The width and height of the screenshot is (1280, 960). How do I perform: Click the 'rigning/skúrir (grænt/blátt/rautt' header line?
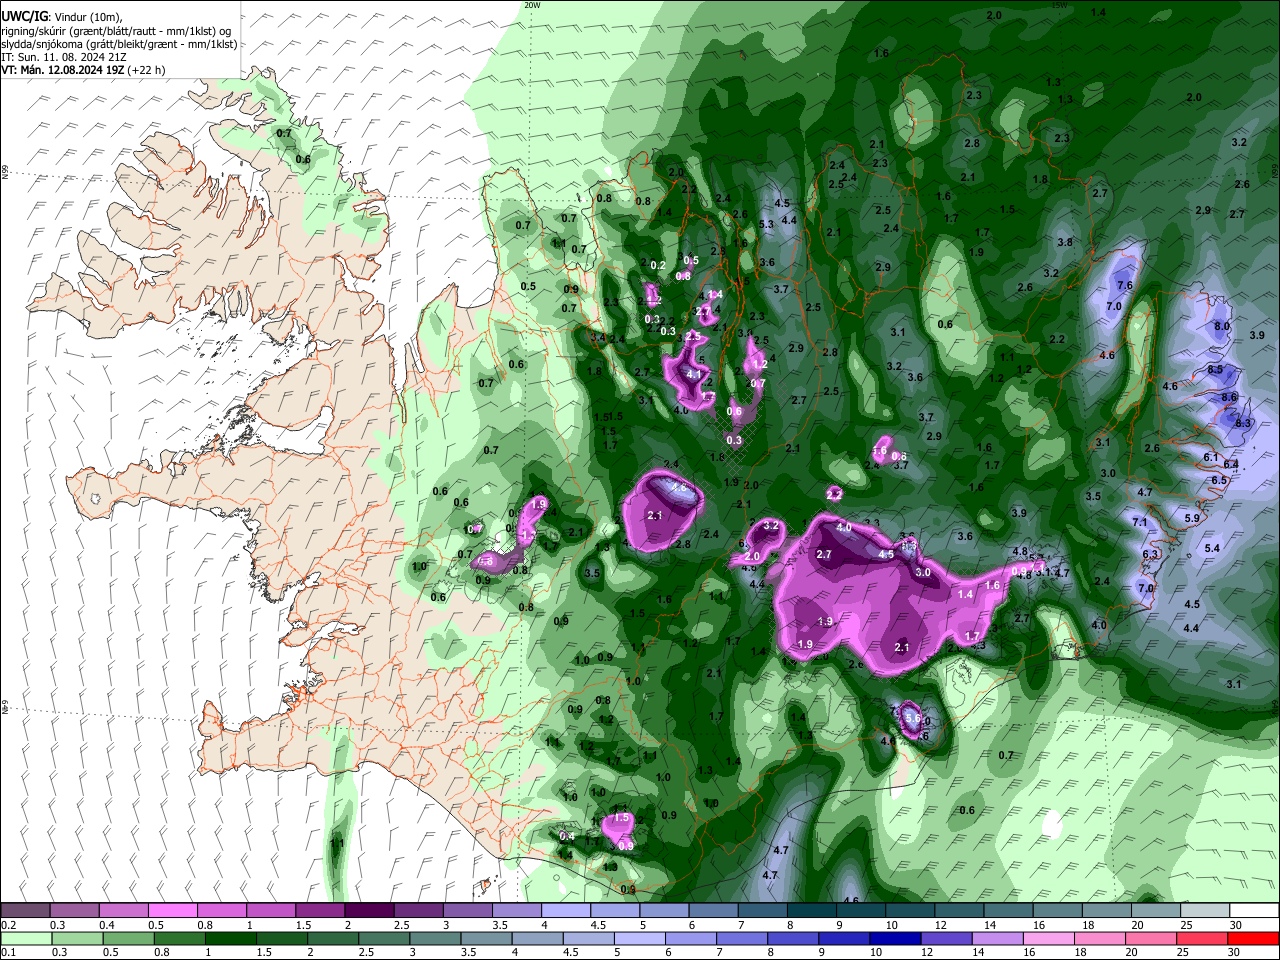[x=117, y=31]
